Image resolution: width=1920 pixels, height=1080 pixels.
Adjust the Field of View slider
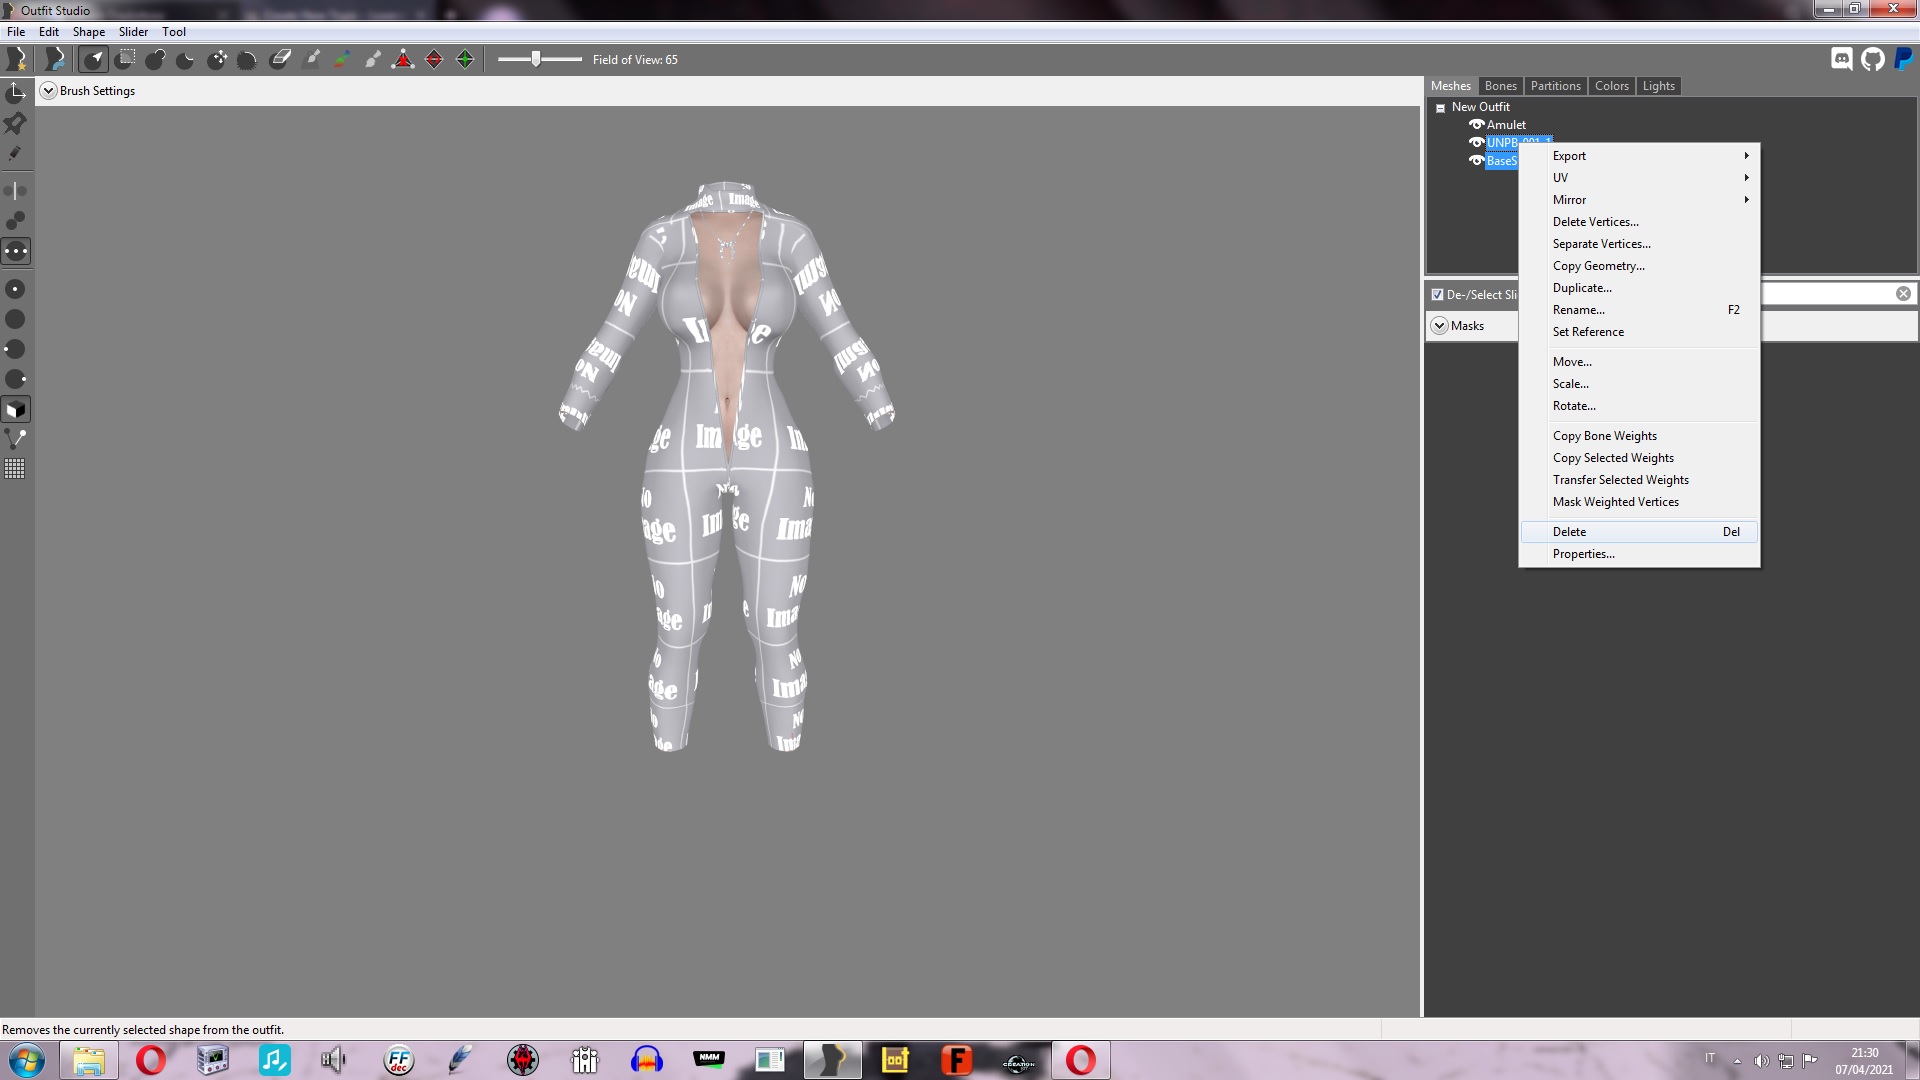tap(537, 59)
